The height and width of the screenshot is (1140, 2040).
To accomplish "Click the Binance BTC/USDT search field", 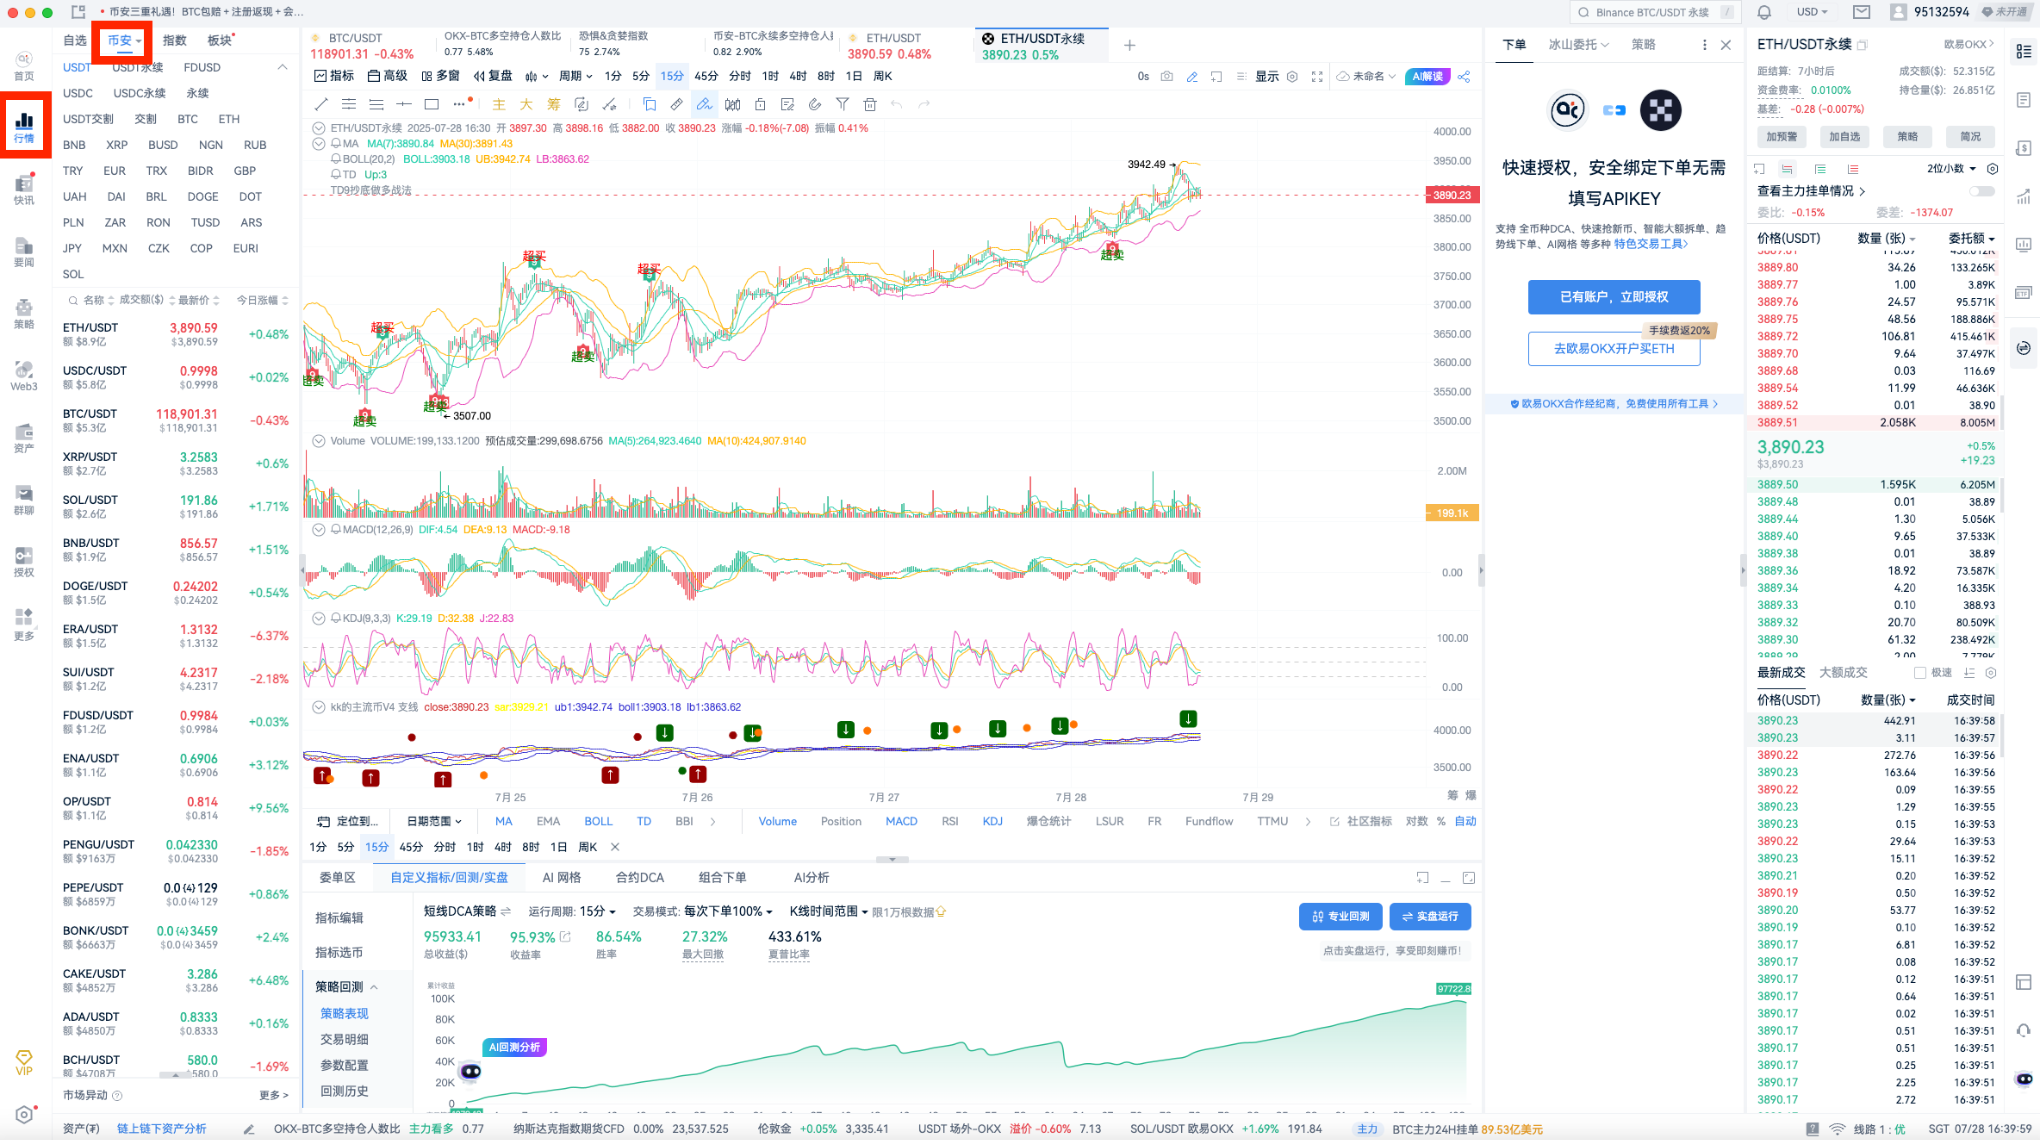I will pos(1653,12).
